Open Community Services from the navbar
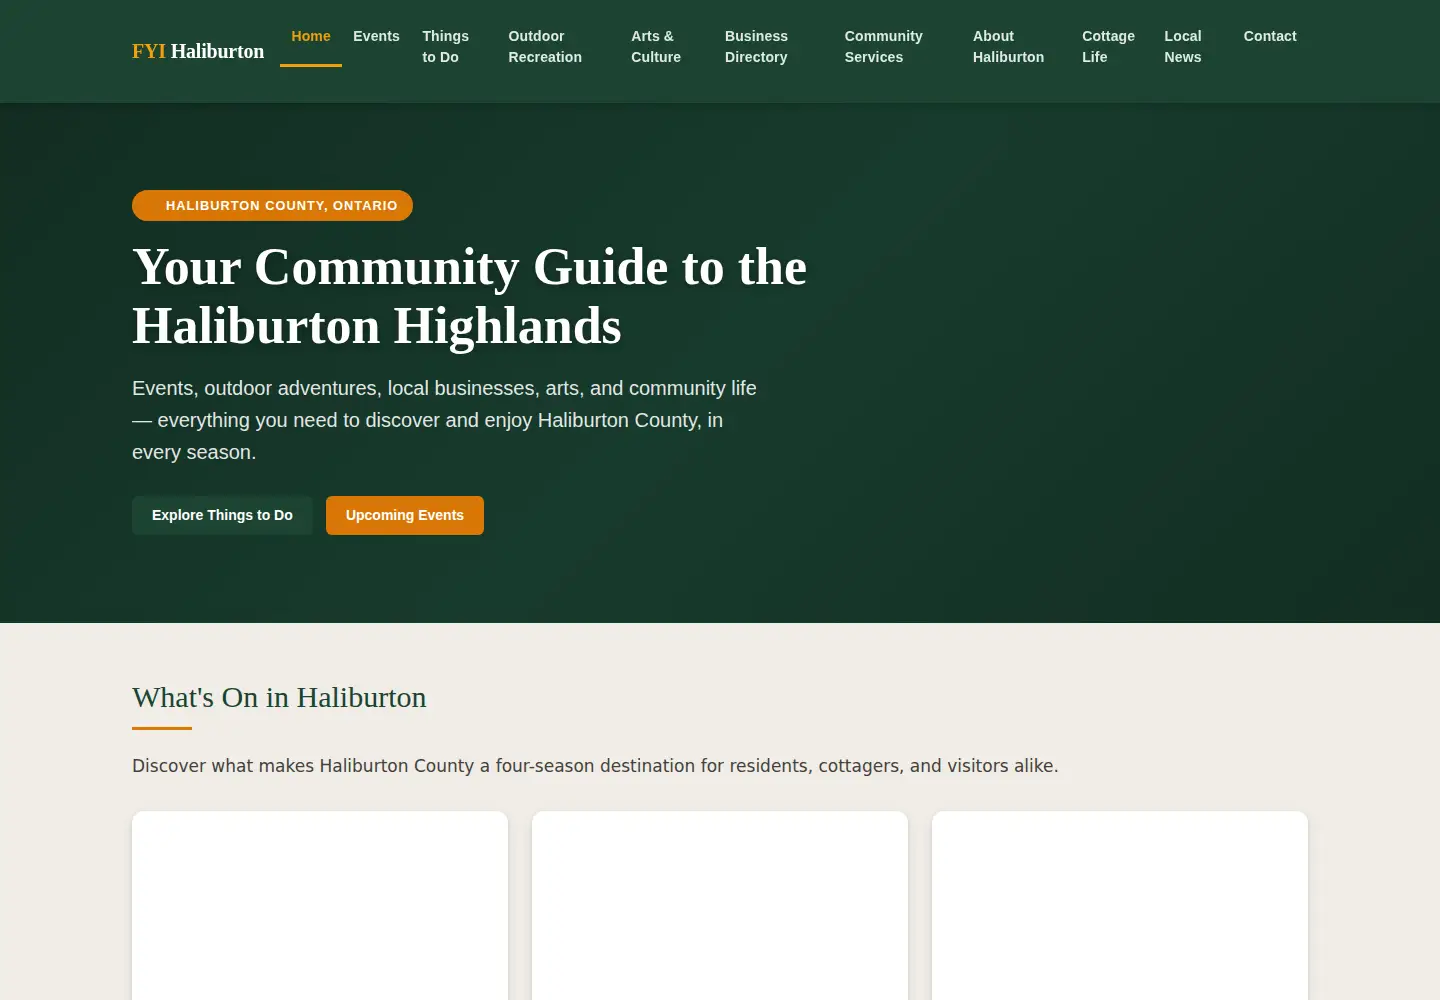The height and width of the screenshot is (1000, 1440). click(883, 46)
